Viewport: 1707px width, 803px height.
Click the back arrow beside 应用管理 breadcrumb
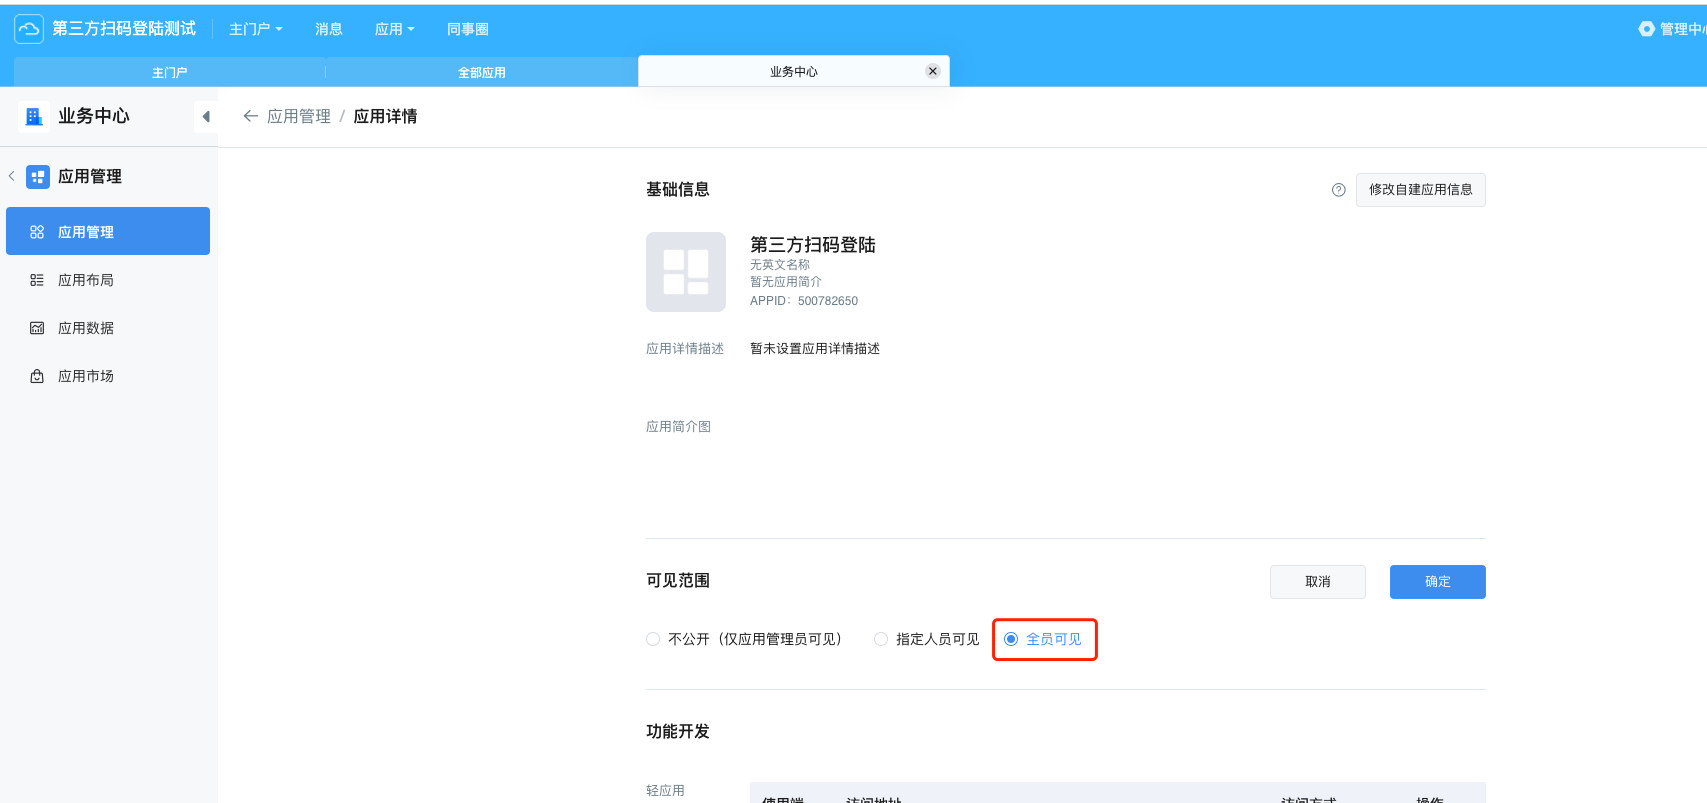250,116
